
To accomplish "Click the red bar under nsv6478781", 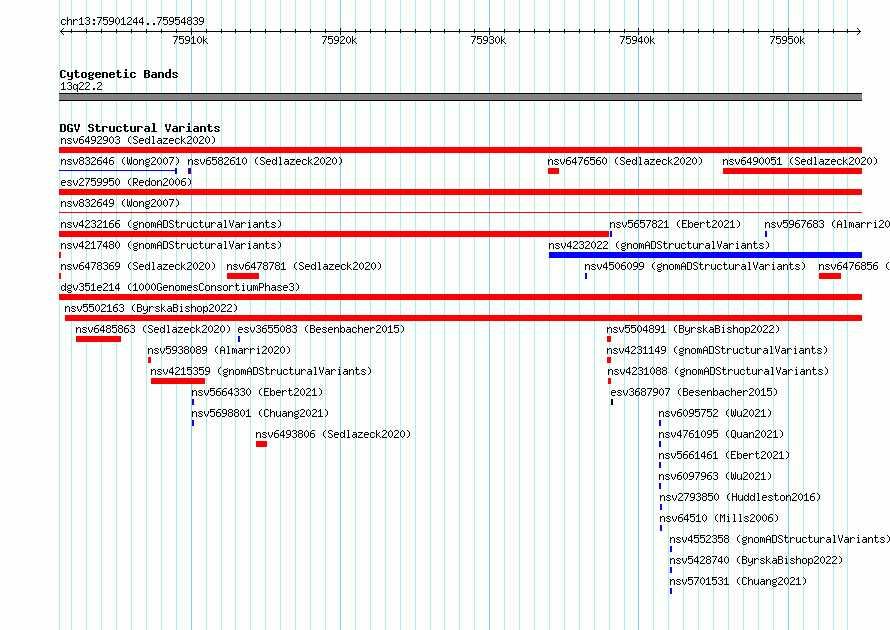I will coord(243,276).
